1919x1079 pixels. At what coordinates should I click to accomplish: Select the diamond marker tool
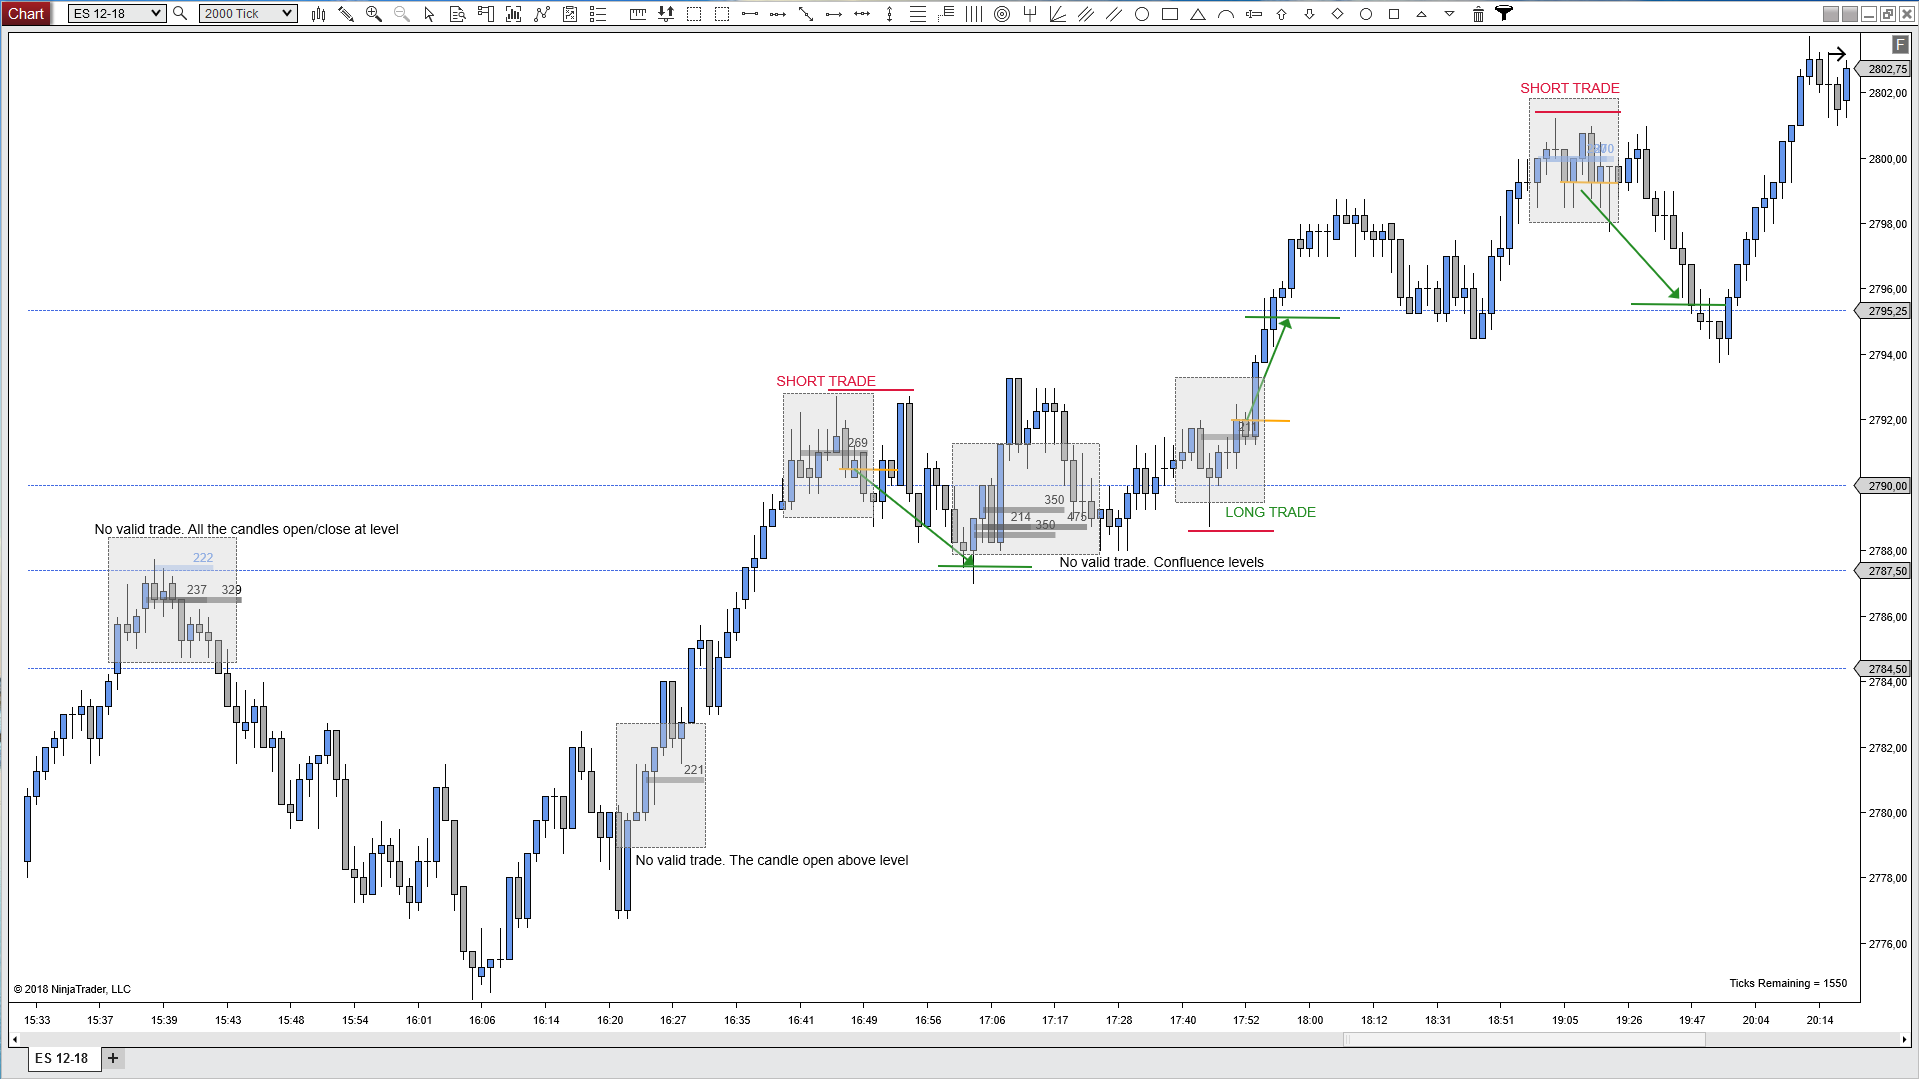tap(1338, 13)
